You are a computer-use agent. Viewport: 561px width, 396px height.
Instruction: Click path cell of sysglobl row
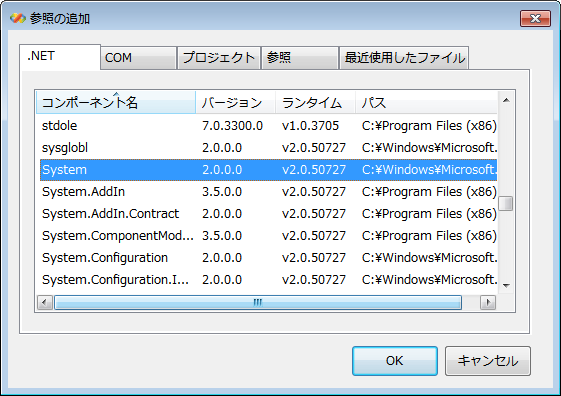(429, 148)
